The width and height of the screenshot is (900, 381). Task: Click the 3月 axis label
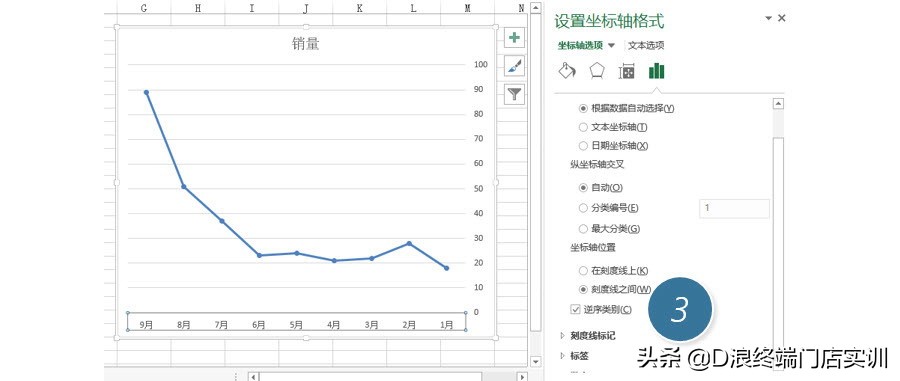point(371,325)
